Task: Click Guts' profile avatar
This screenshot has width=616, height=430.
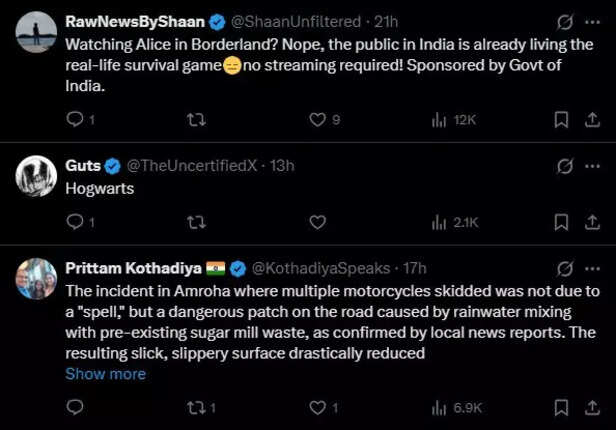Action: (36, 176)
